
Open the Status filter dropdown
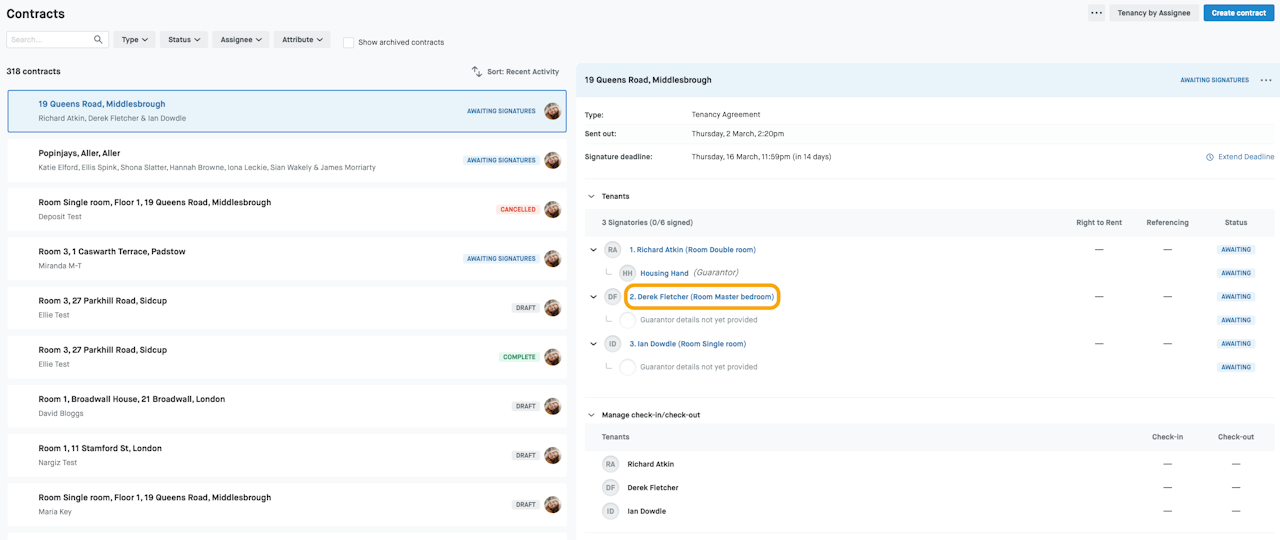pos(183,40)
